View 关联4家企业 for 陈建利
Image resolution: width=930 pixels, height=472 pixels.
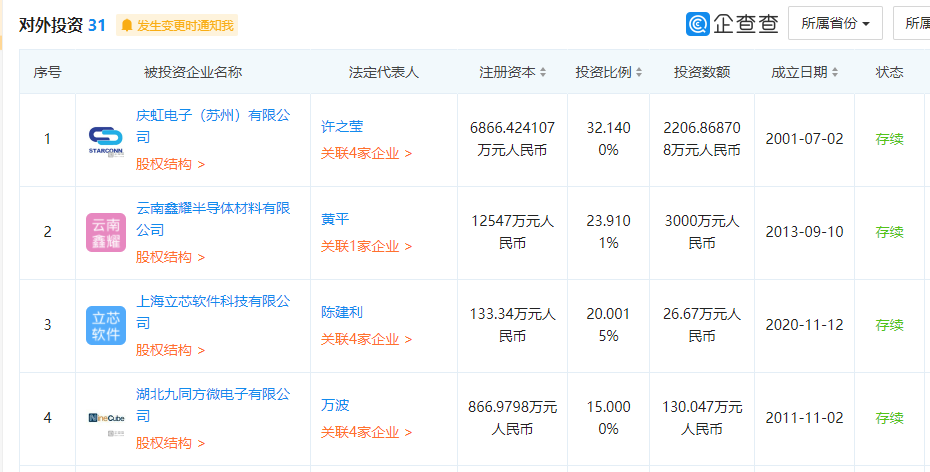tap(367, 339)
